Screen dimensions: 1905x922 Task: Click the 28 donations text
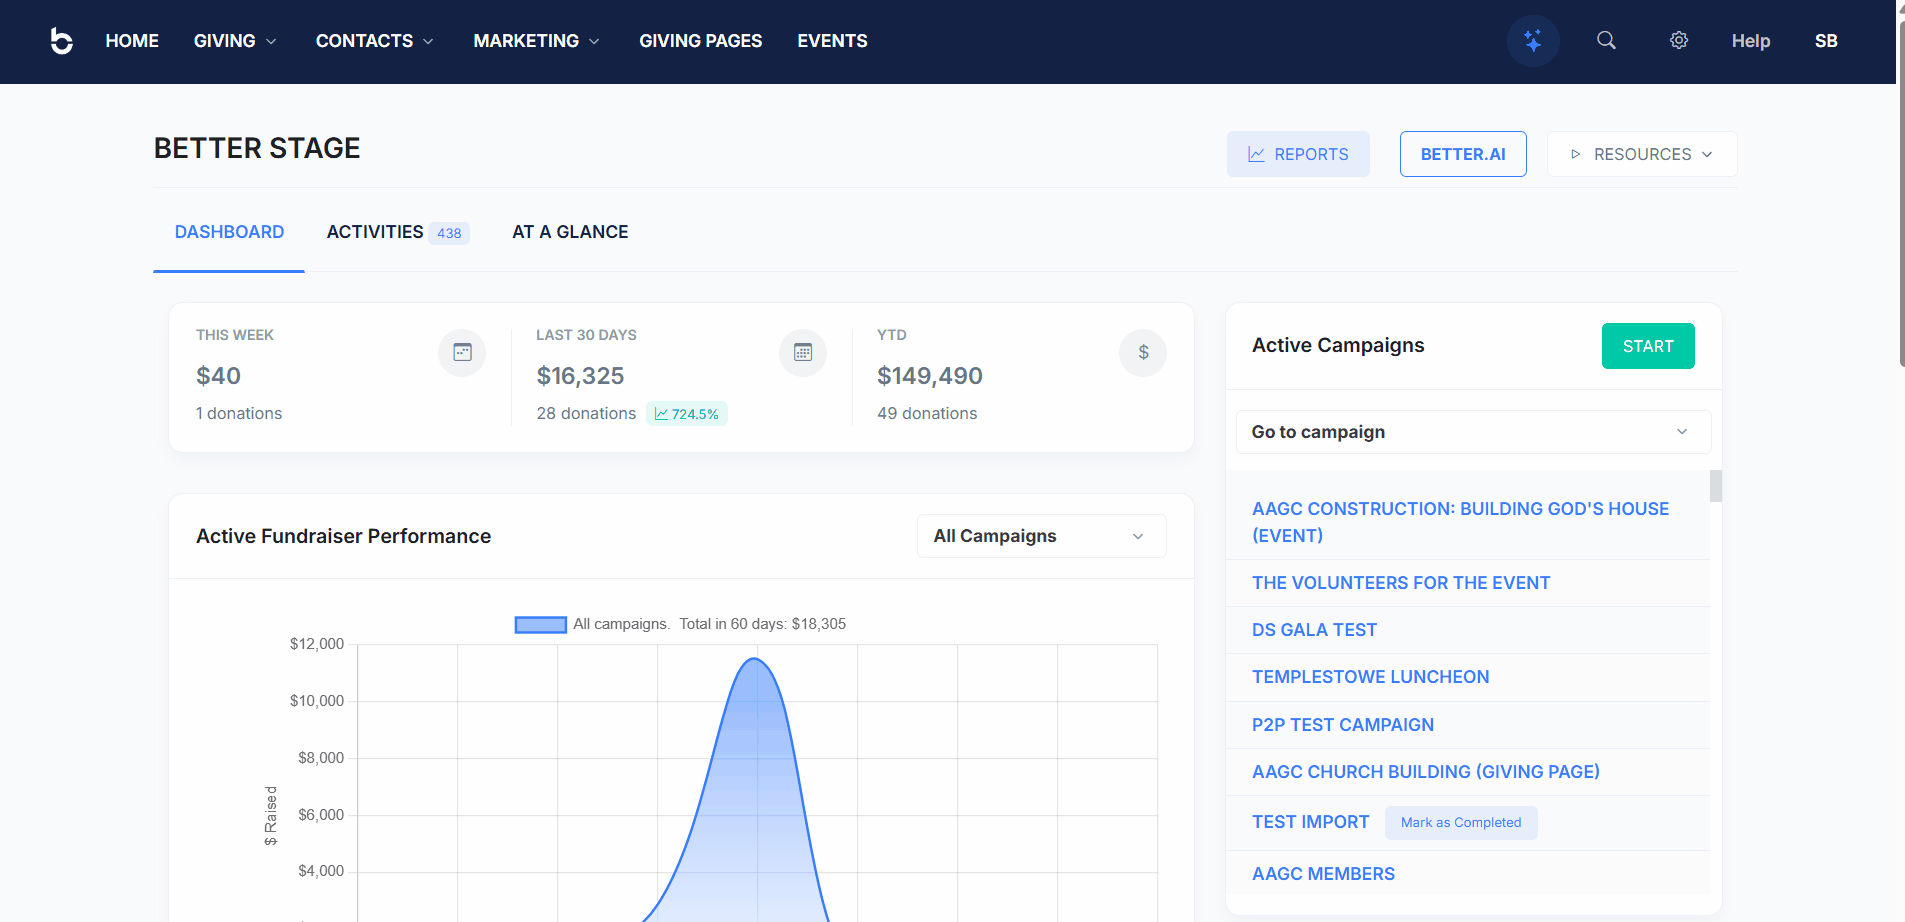tap(586, 414)
